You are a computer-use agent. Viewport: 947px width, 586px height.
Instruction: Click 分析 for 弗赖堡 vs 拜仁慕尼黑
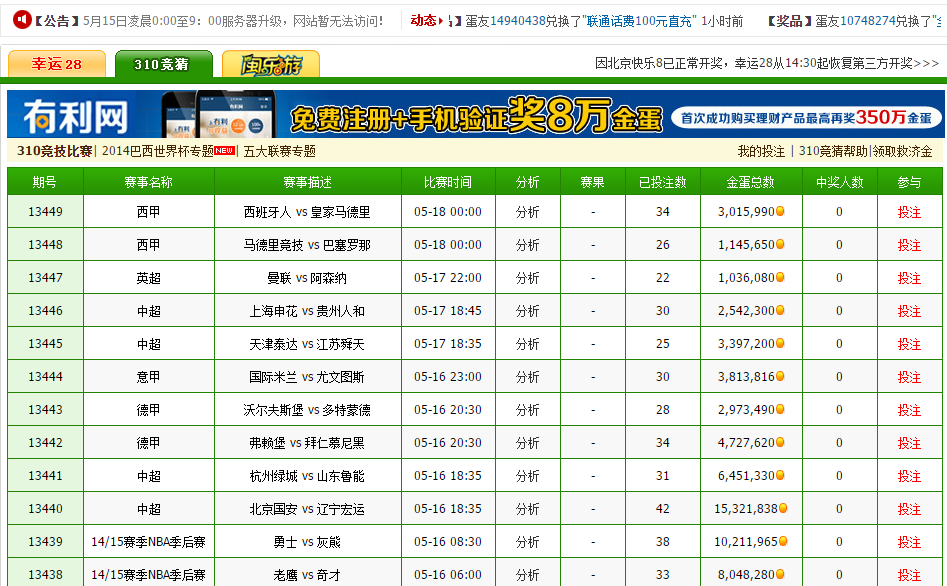click(x=527, y=443)
